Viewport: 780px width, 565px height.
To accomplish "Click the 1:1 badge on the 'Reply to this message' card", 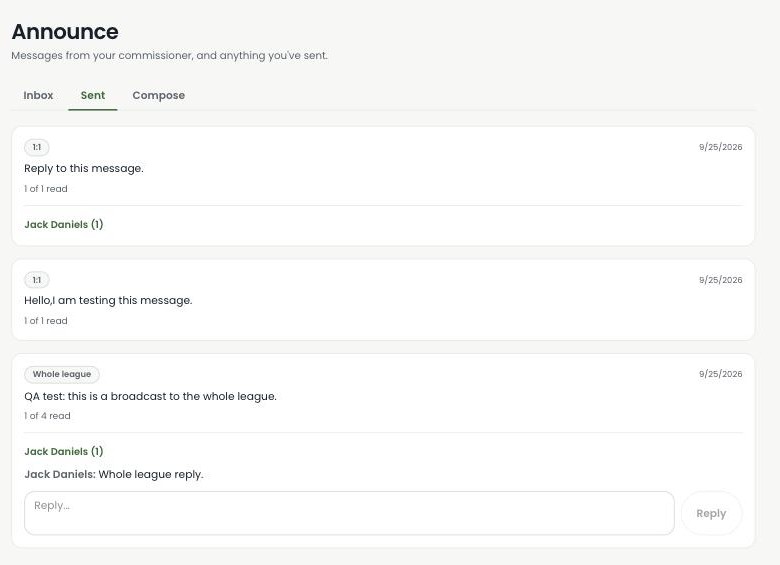I will (x=37, y=147).
